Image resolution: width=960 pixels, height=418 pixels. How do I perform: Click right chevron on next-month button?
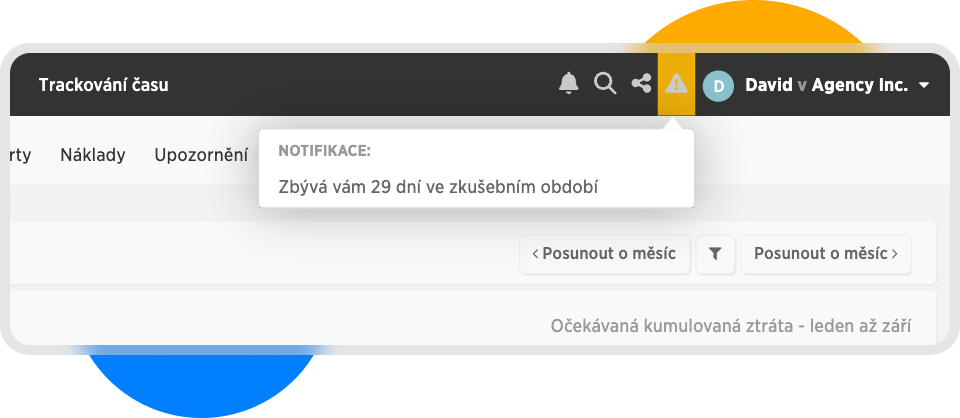[894, 254]
